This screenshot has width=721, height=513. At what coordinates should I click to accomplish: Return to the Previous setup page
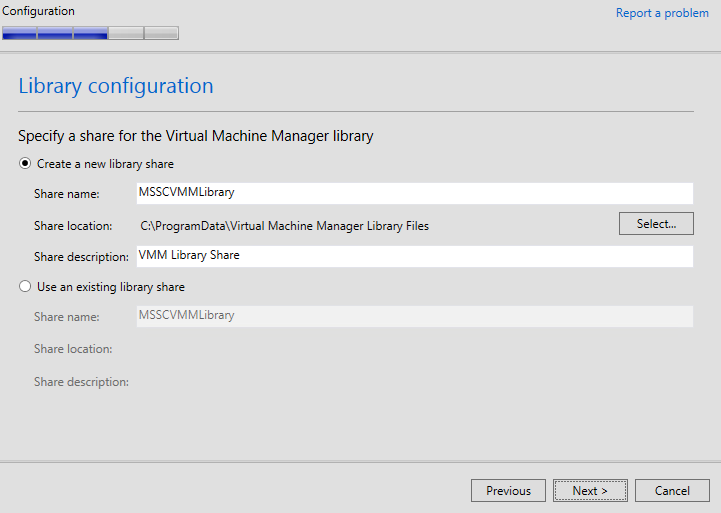[x=508, y=491]
